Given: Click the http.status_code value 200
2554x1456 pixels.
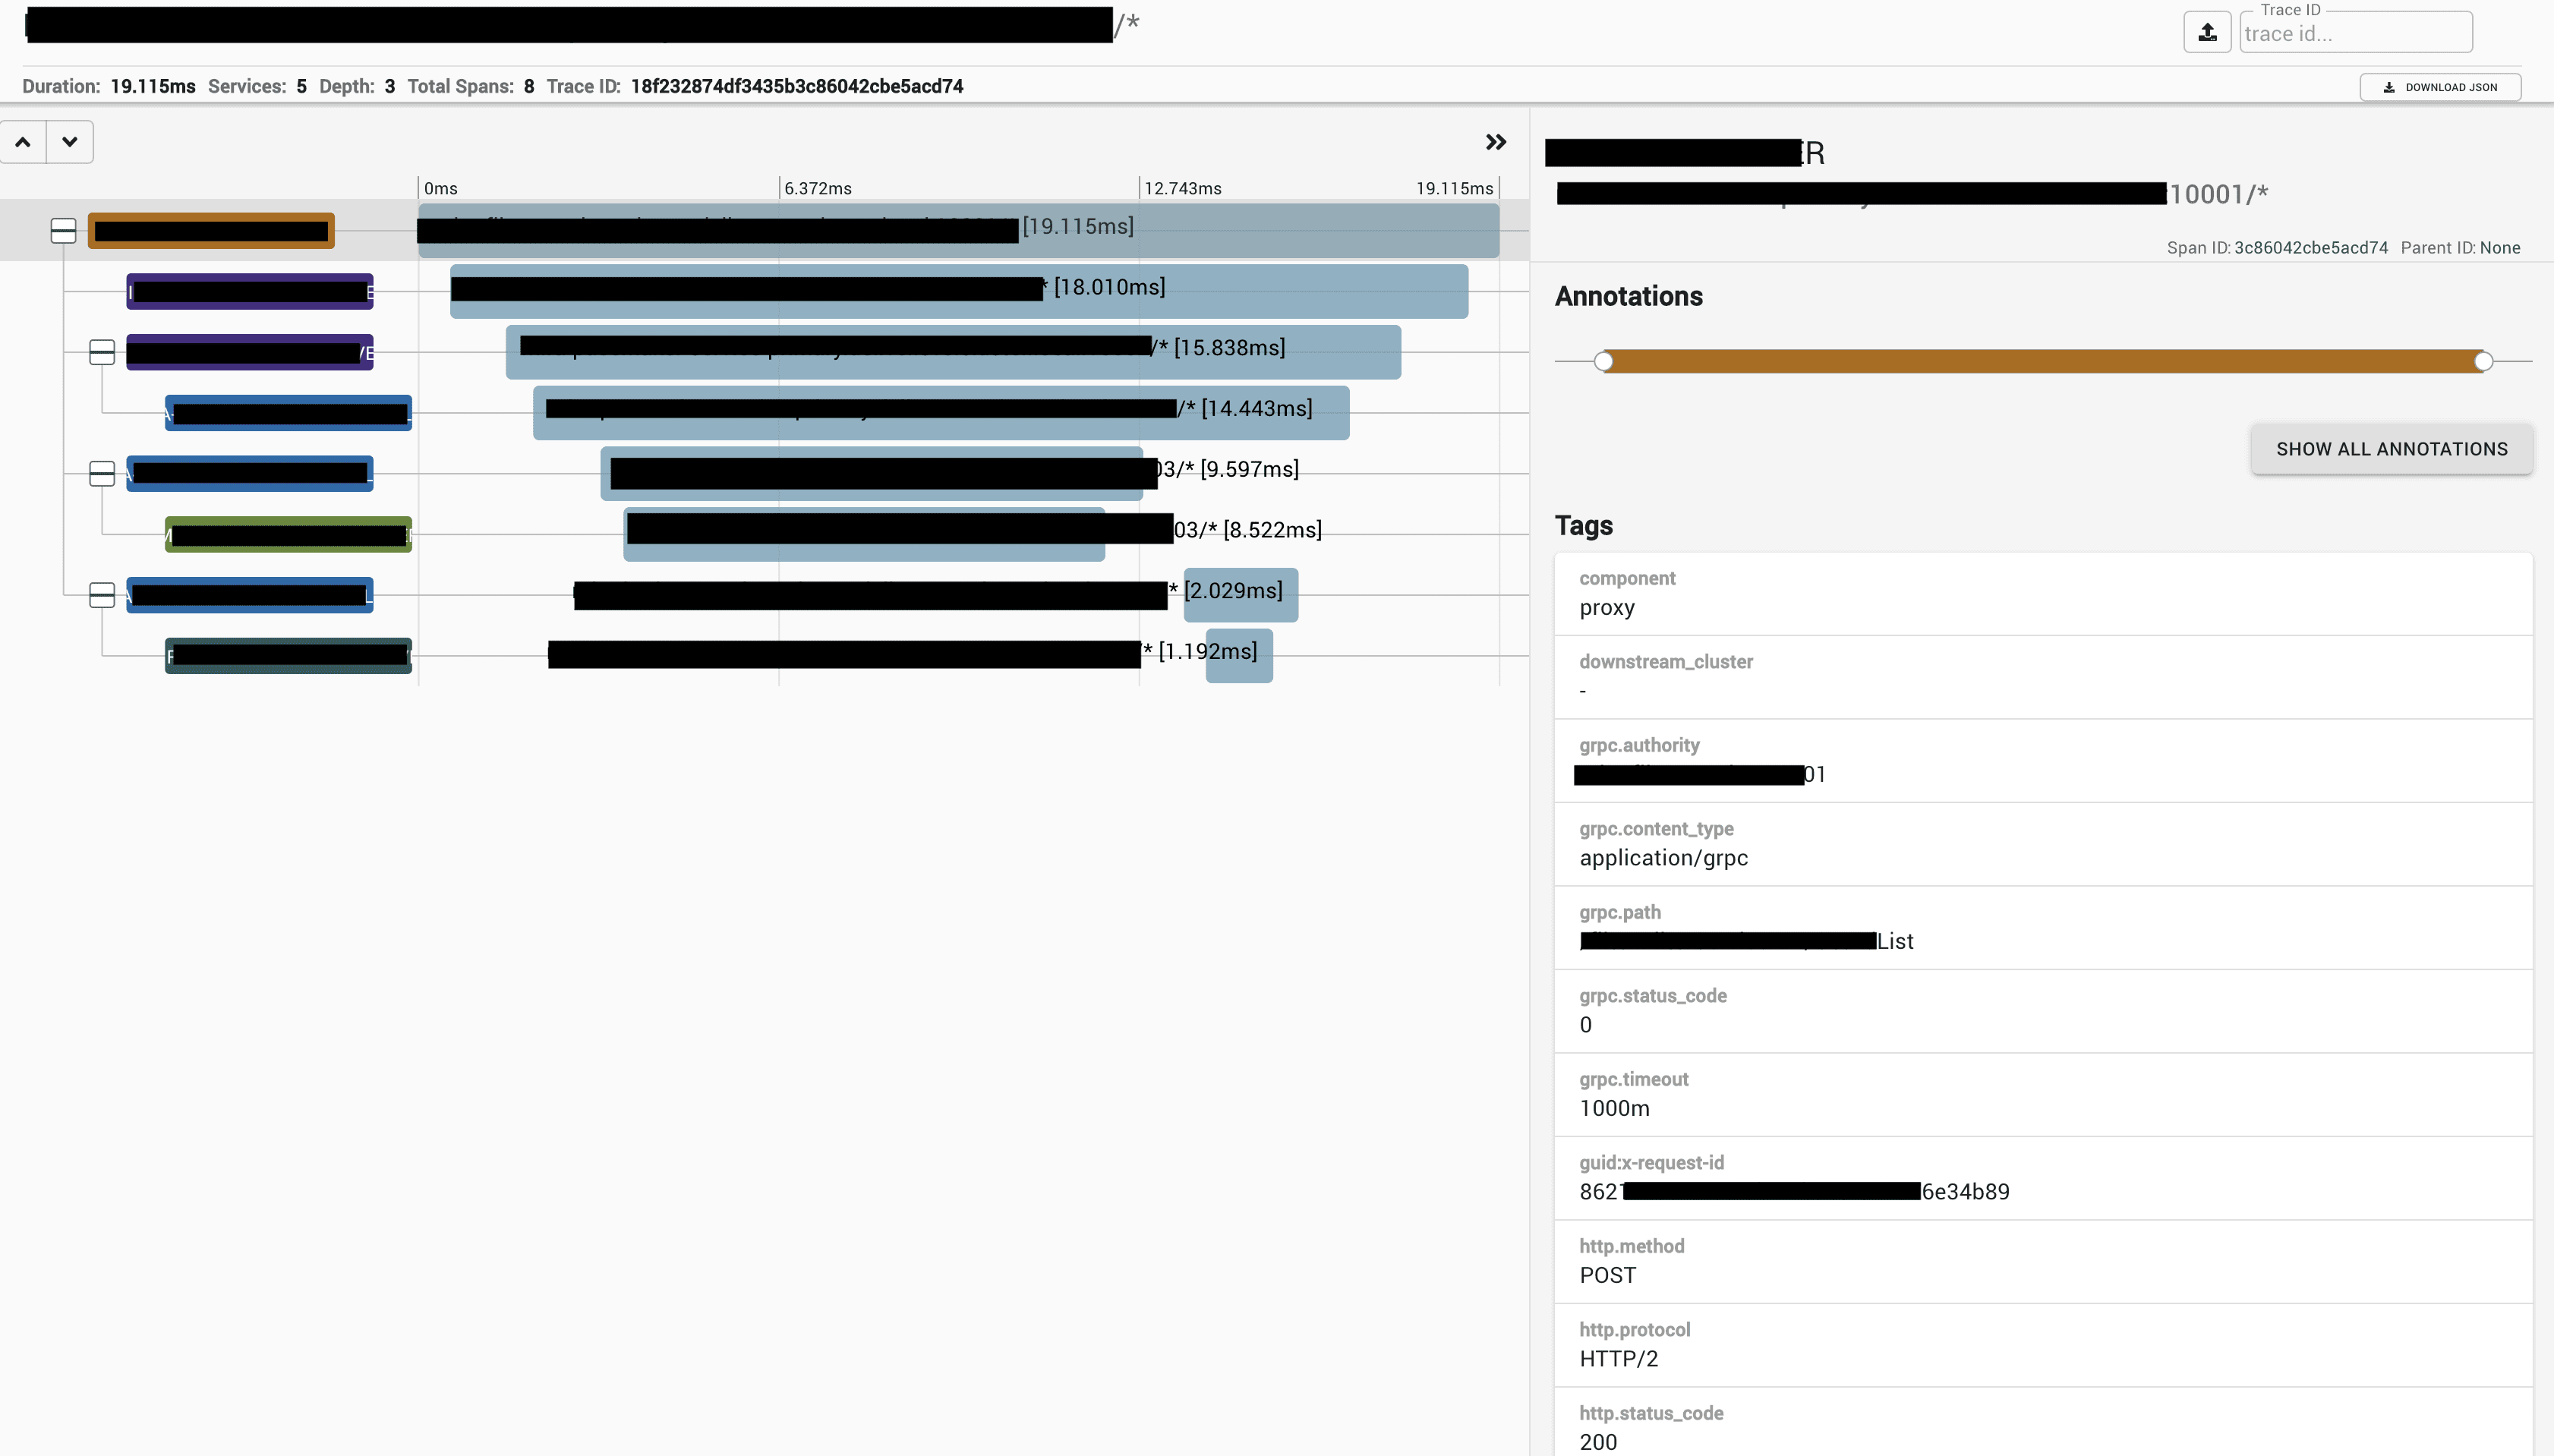Looking at the screenshot, I should click(1598, 1442).
